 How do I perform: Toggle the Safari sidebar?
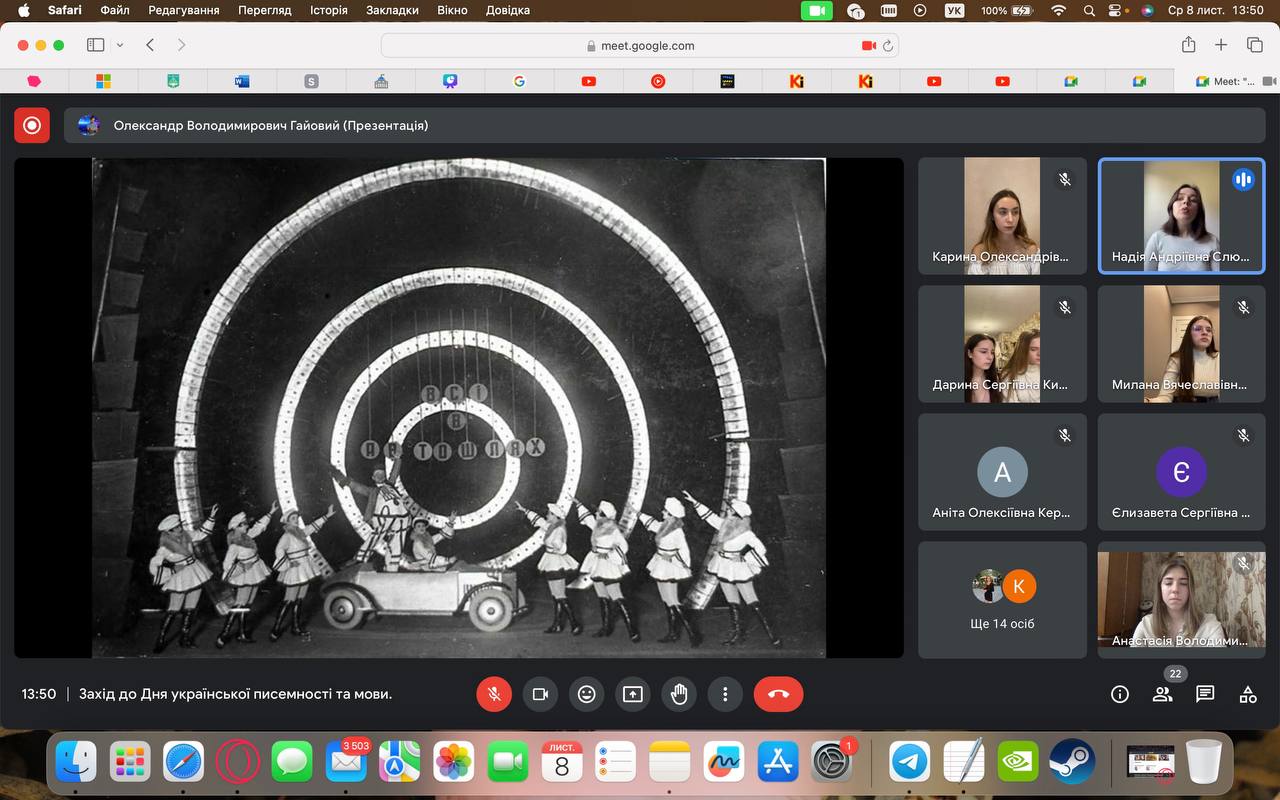pos(96,45)
